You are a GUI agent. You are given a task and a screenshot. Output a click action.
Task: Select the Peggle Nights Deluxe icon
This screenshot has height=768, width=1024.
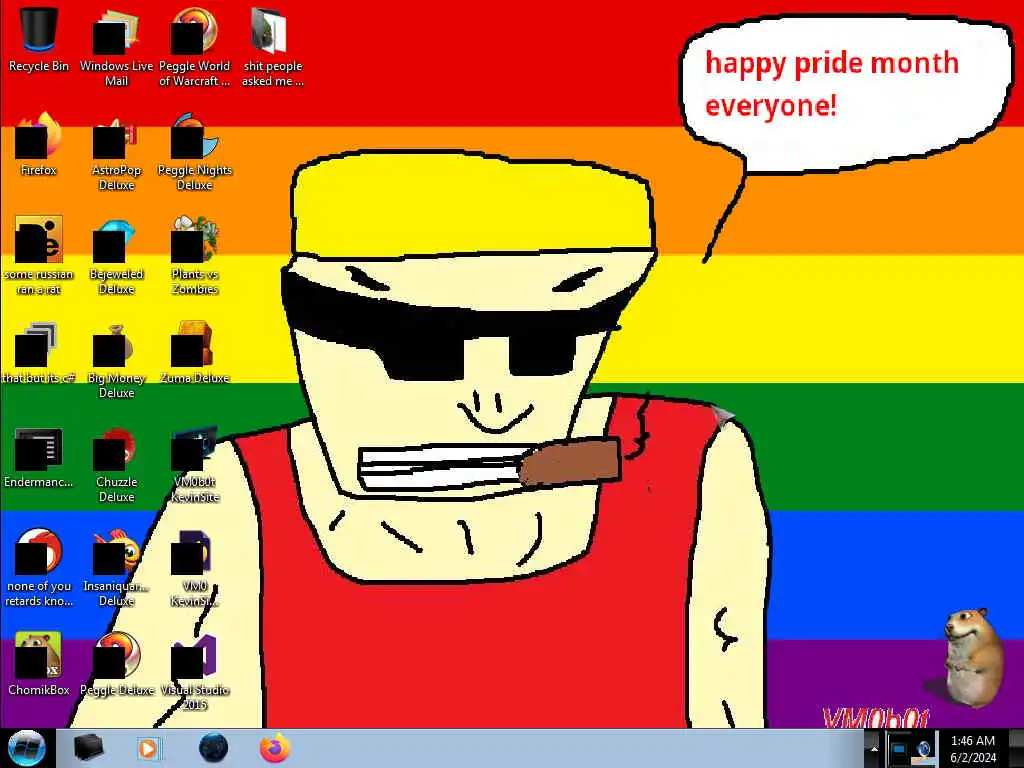(195, 151)
